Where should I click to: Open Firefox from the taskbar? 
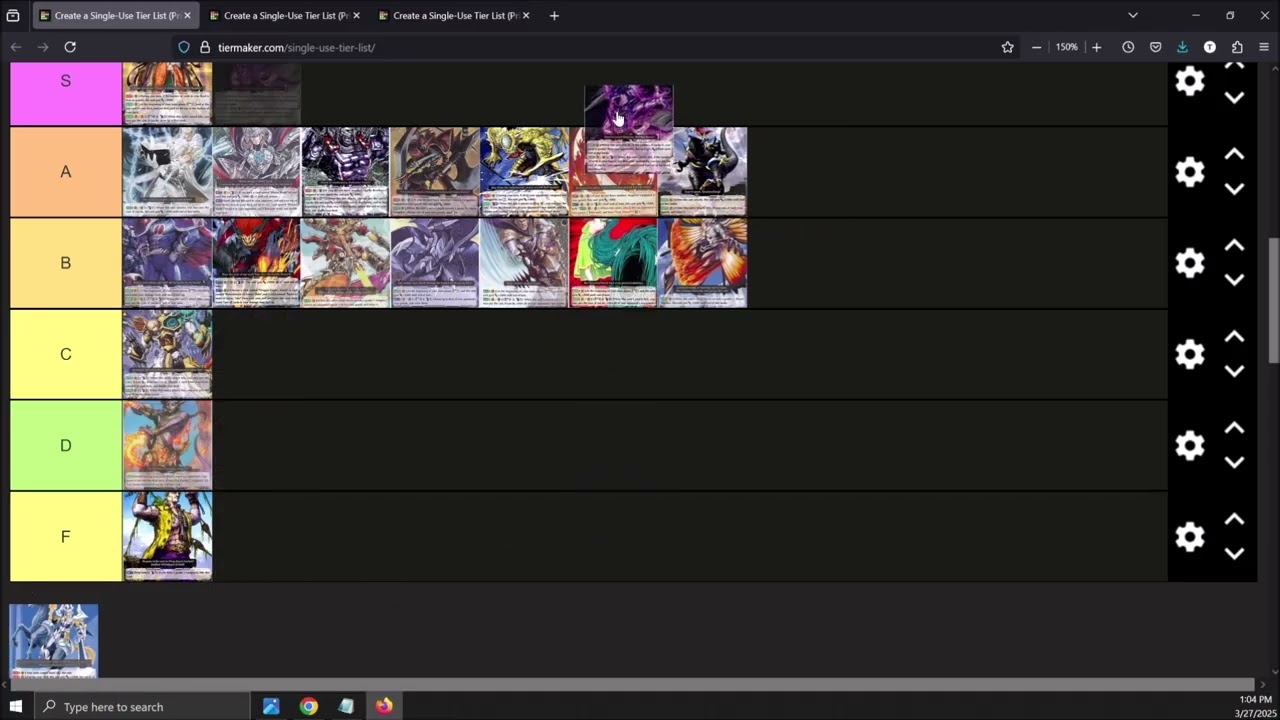pos(384,706)
